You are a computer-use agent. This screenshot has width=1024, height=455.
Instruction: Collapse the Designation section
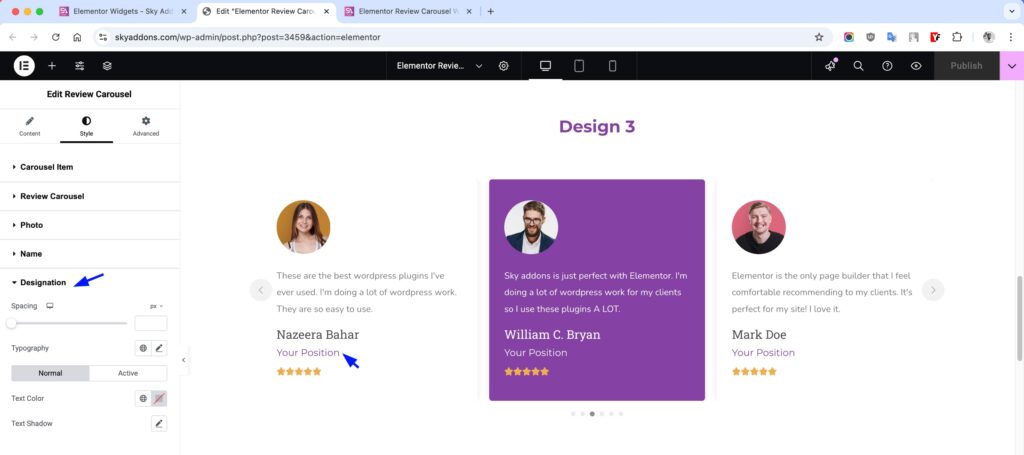(x=89, y=282)
